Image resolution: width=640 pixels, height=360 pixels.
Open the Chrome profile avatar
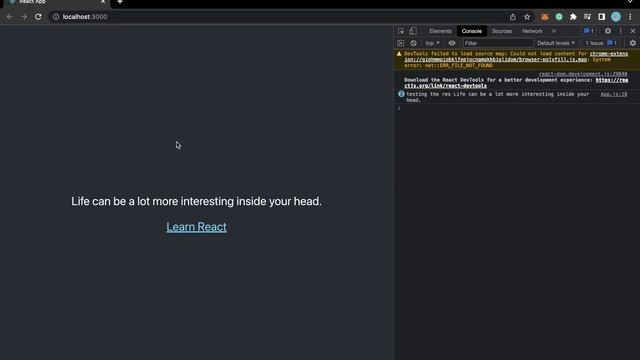pos(616,17)
